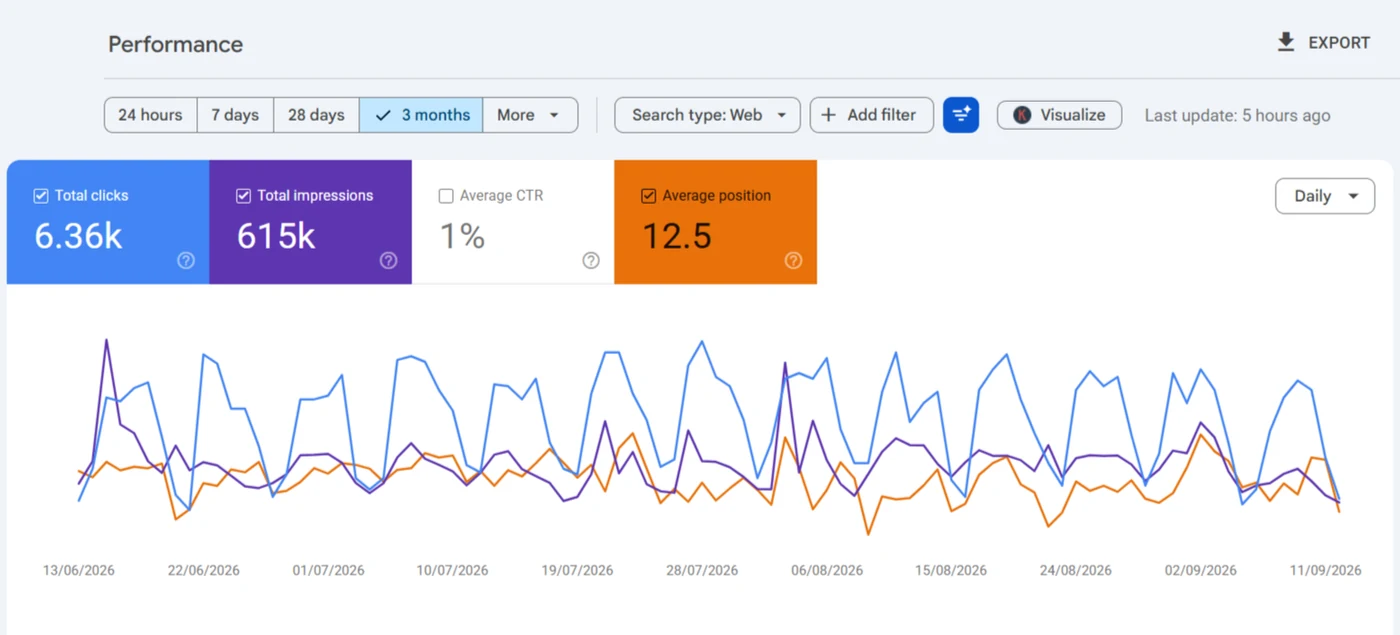The width and height of the screenshot is (1400, 635).
Task: Click the 15/08/2026 axis date label
Action: (x=951, y=570)
